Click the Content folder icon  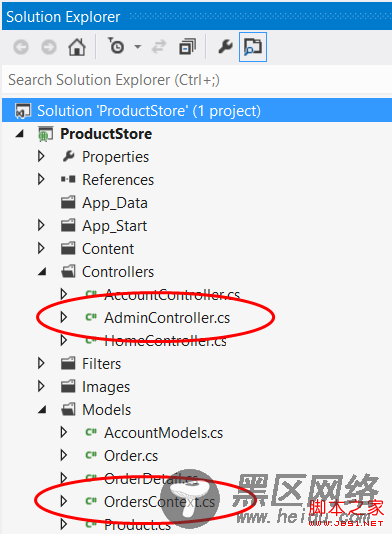click(68, 248)
